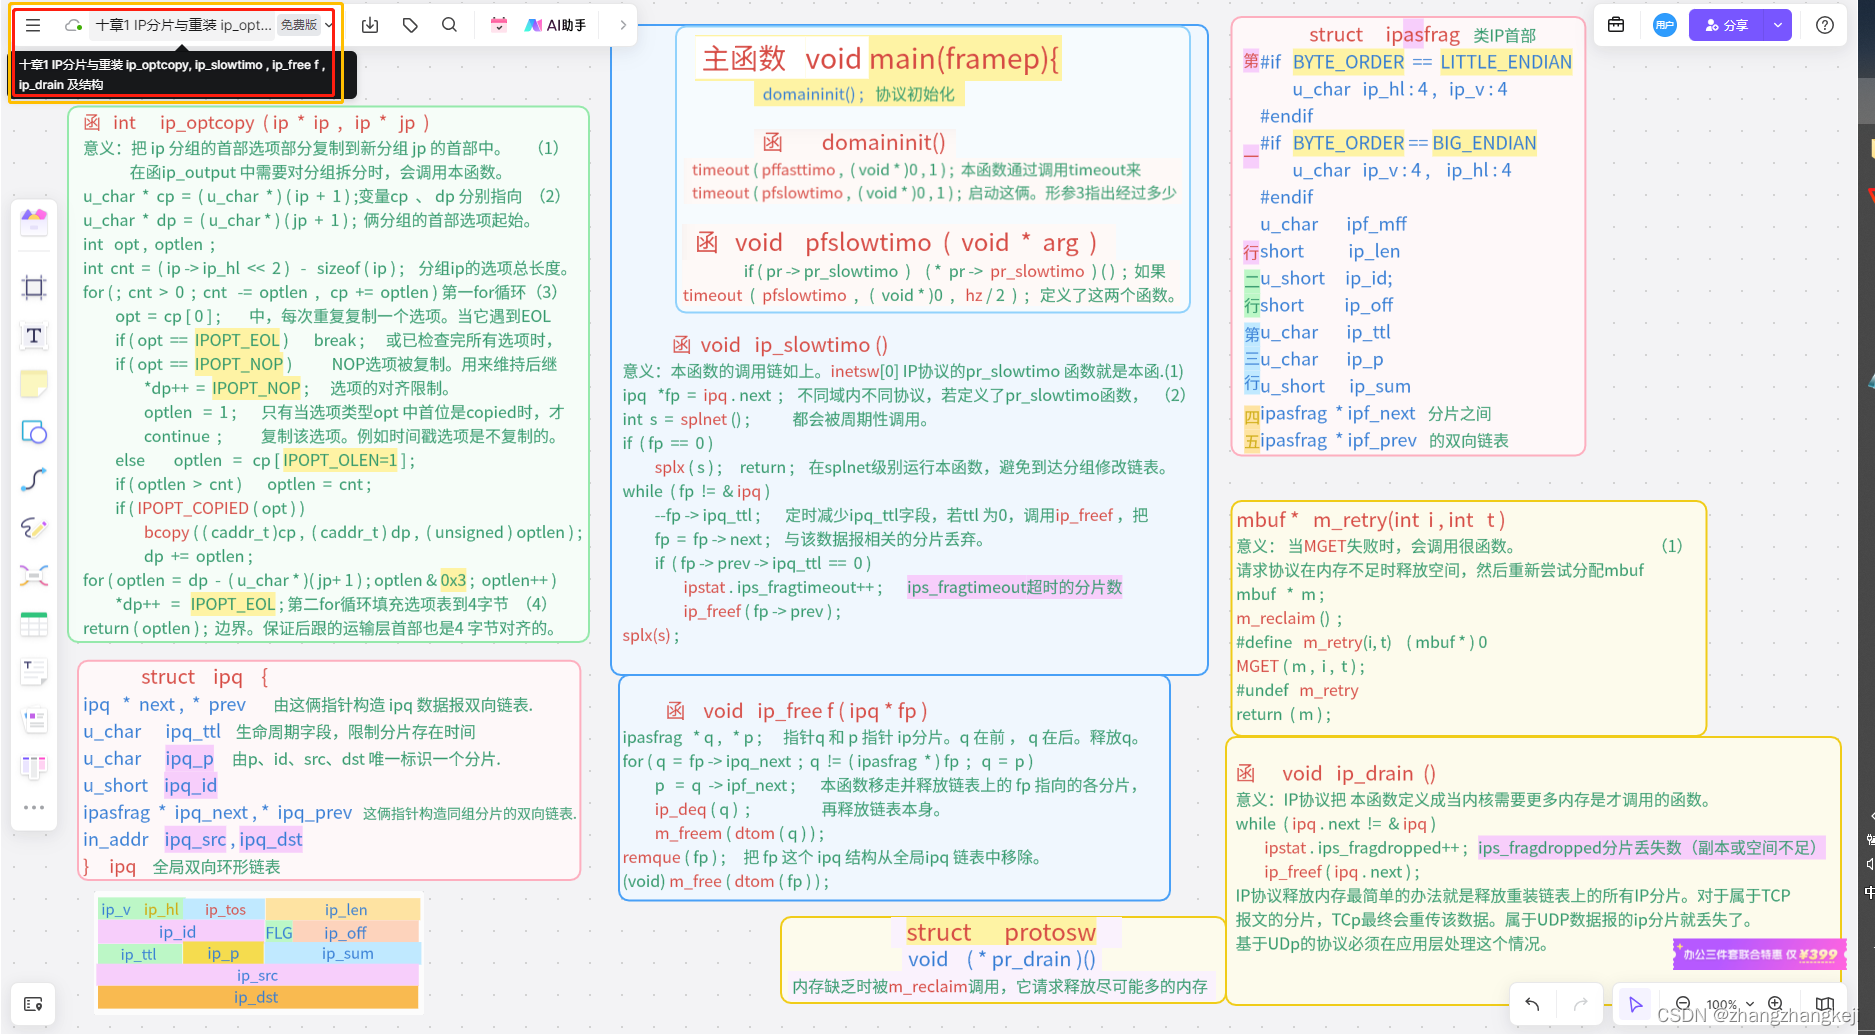Click the 'ips_fragtimeout超时的分片数' highlighted note
Viewport: 1875px width, 1035px height.
pyautogui.click(x=1014, y=587)
